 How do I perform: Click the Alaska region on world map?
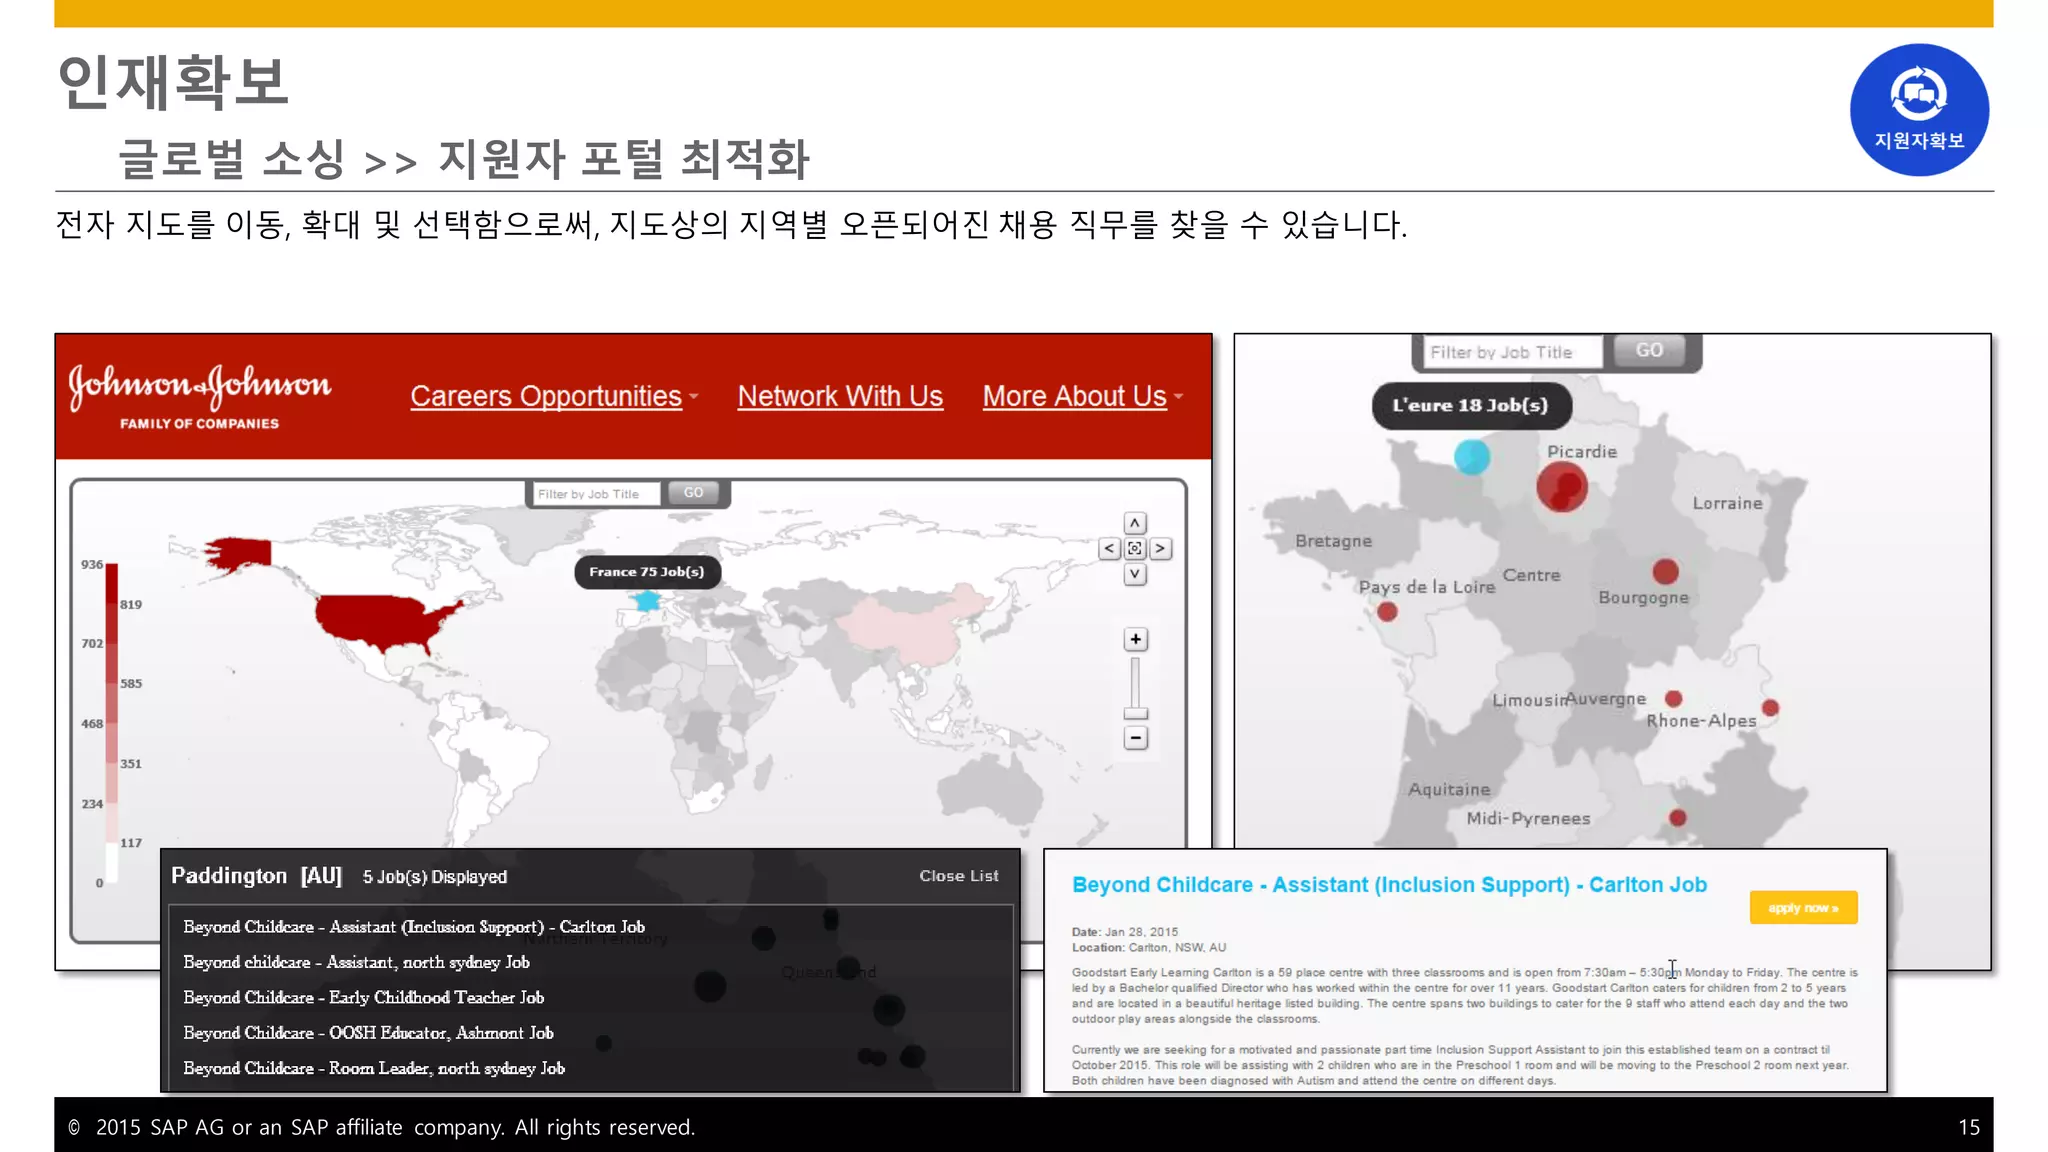tap(238, 552)
